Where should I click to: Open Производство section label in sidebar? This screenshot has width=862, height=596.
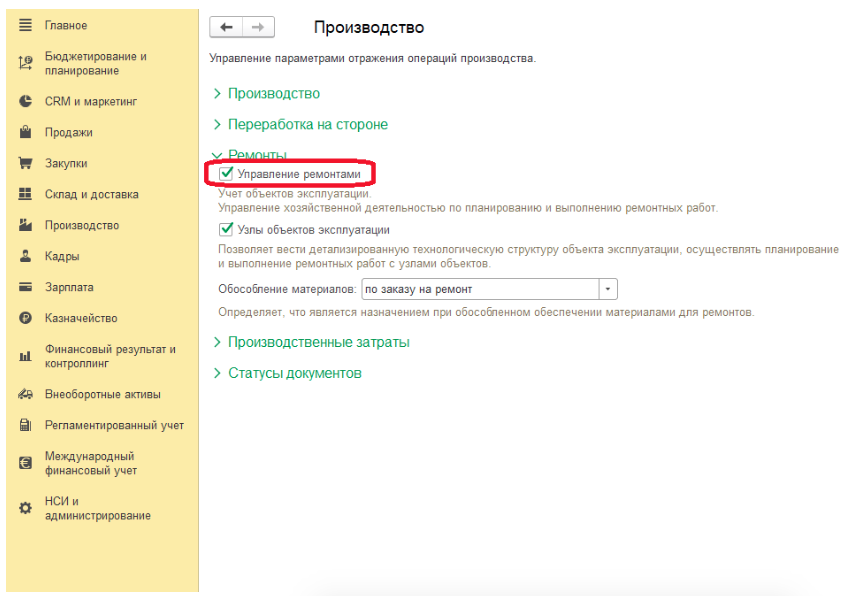[82, 225]
